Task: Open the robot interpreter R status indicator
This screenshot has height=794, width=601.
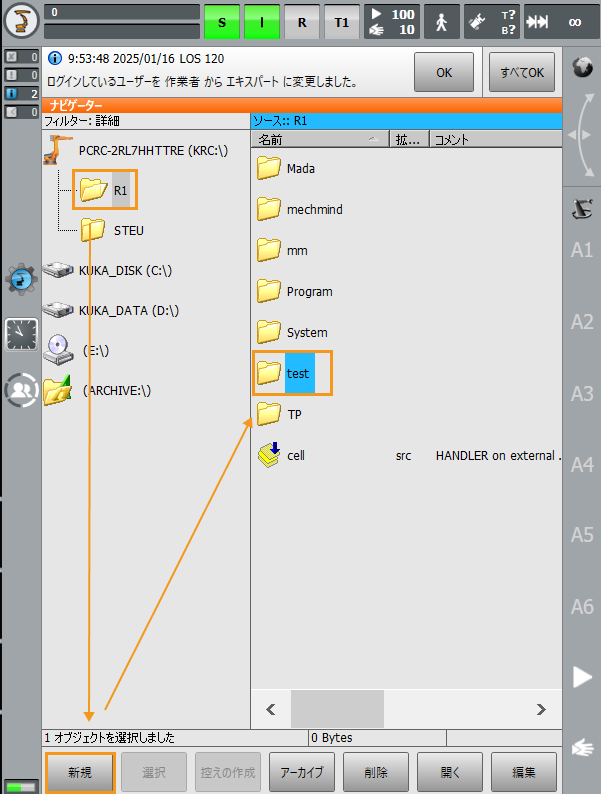Action: click(x=302, y=22)
